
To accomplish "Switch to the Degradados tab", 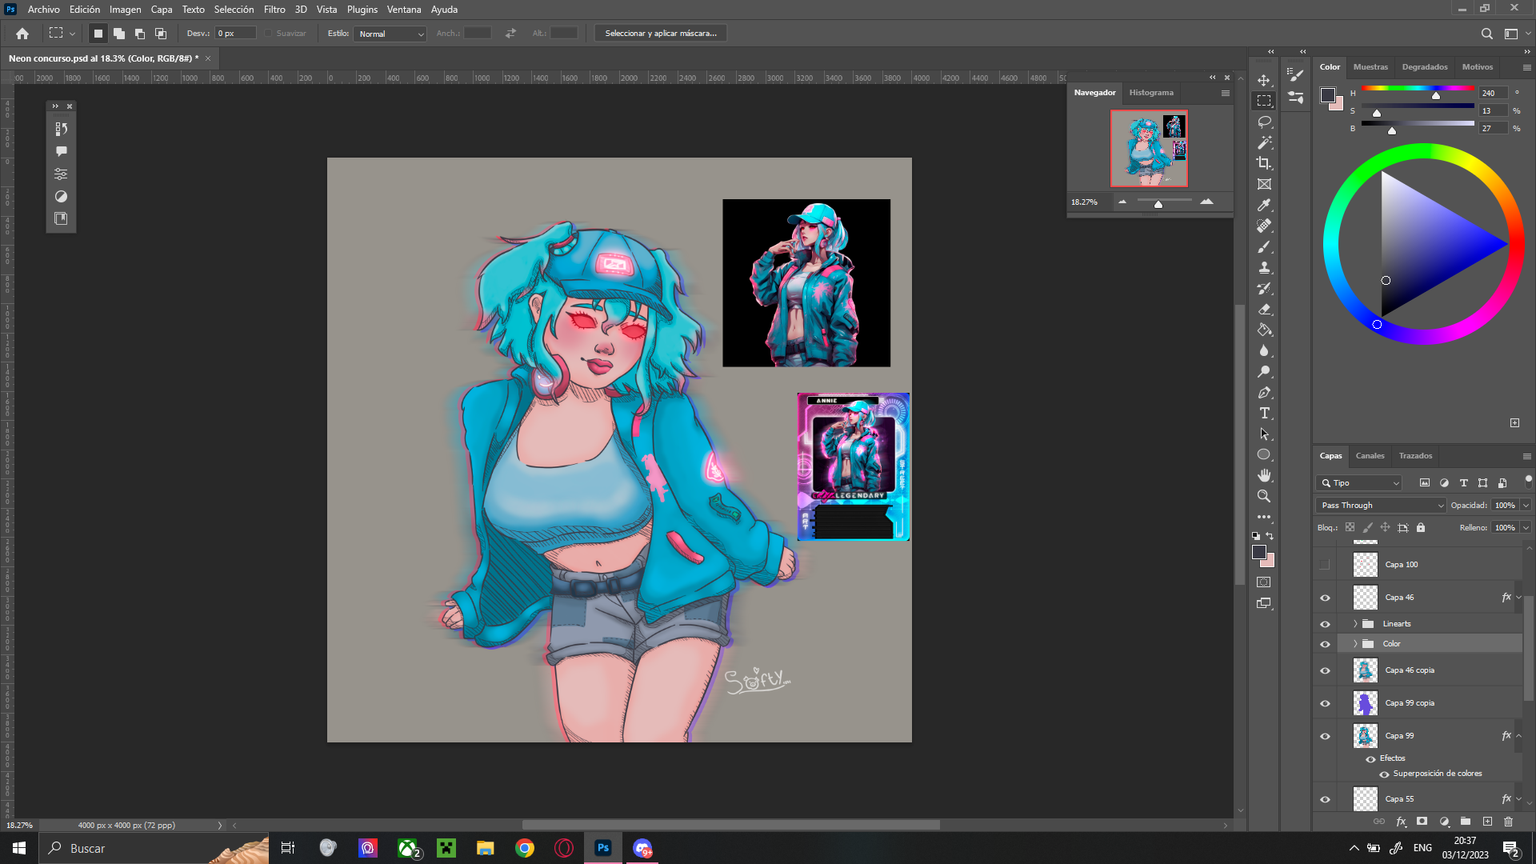I will click(1424, 67).
